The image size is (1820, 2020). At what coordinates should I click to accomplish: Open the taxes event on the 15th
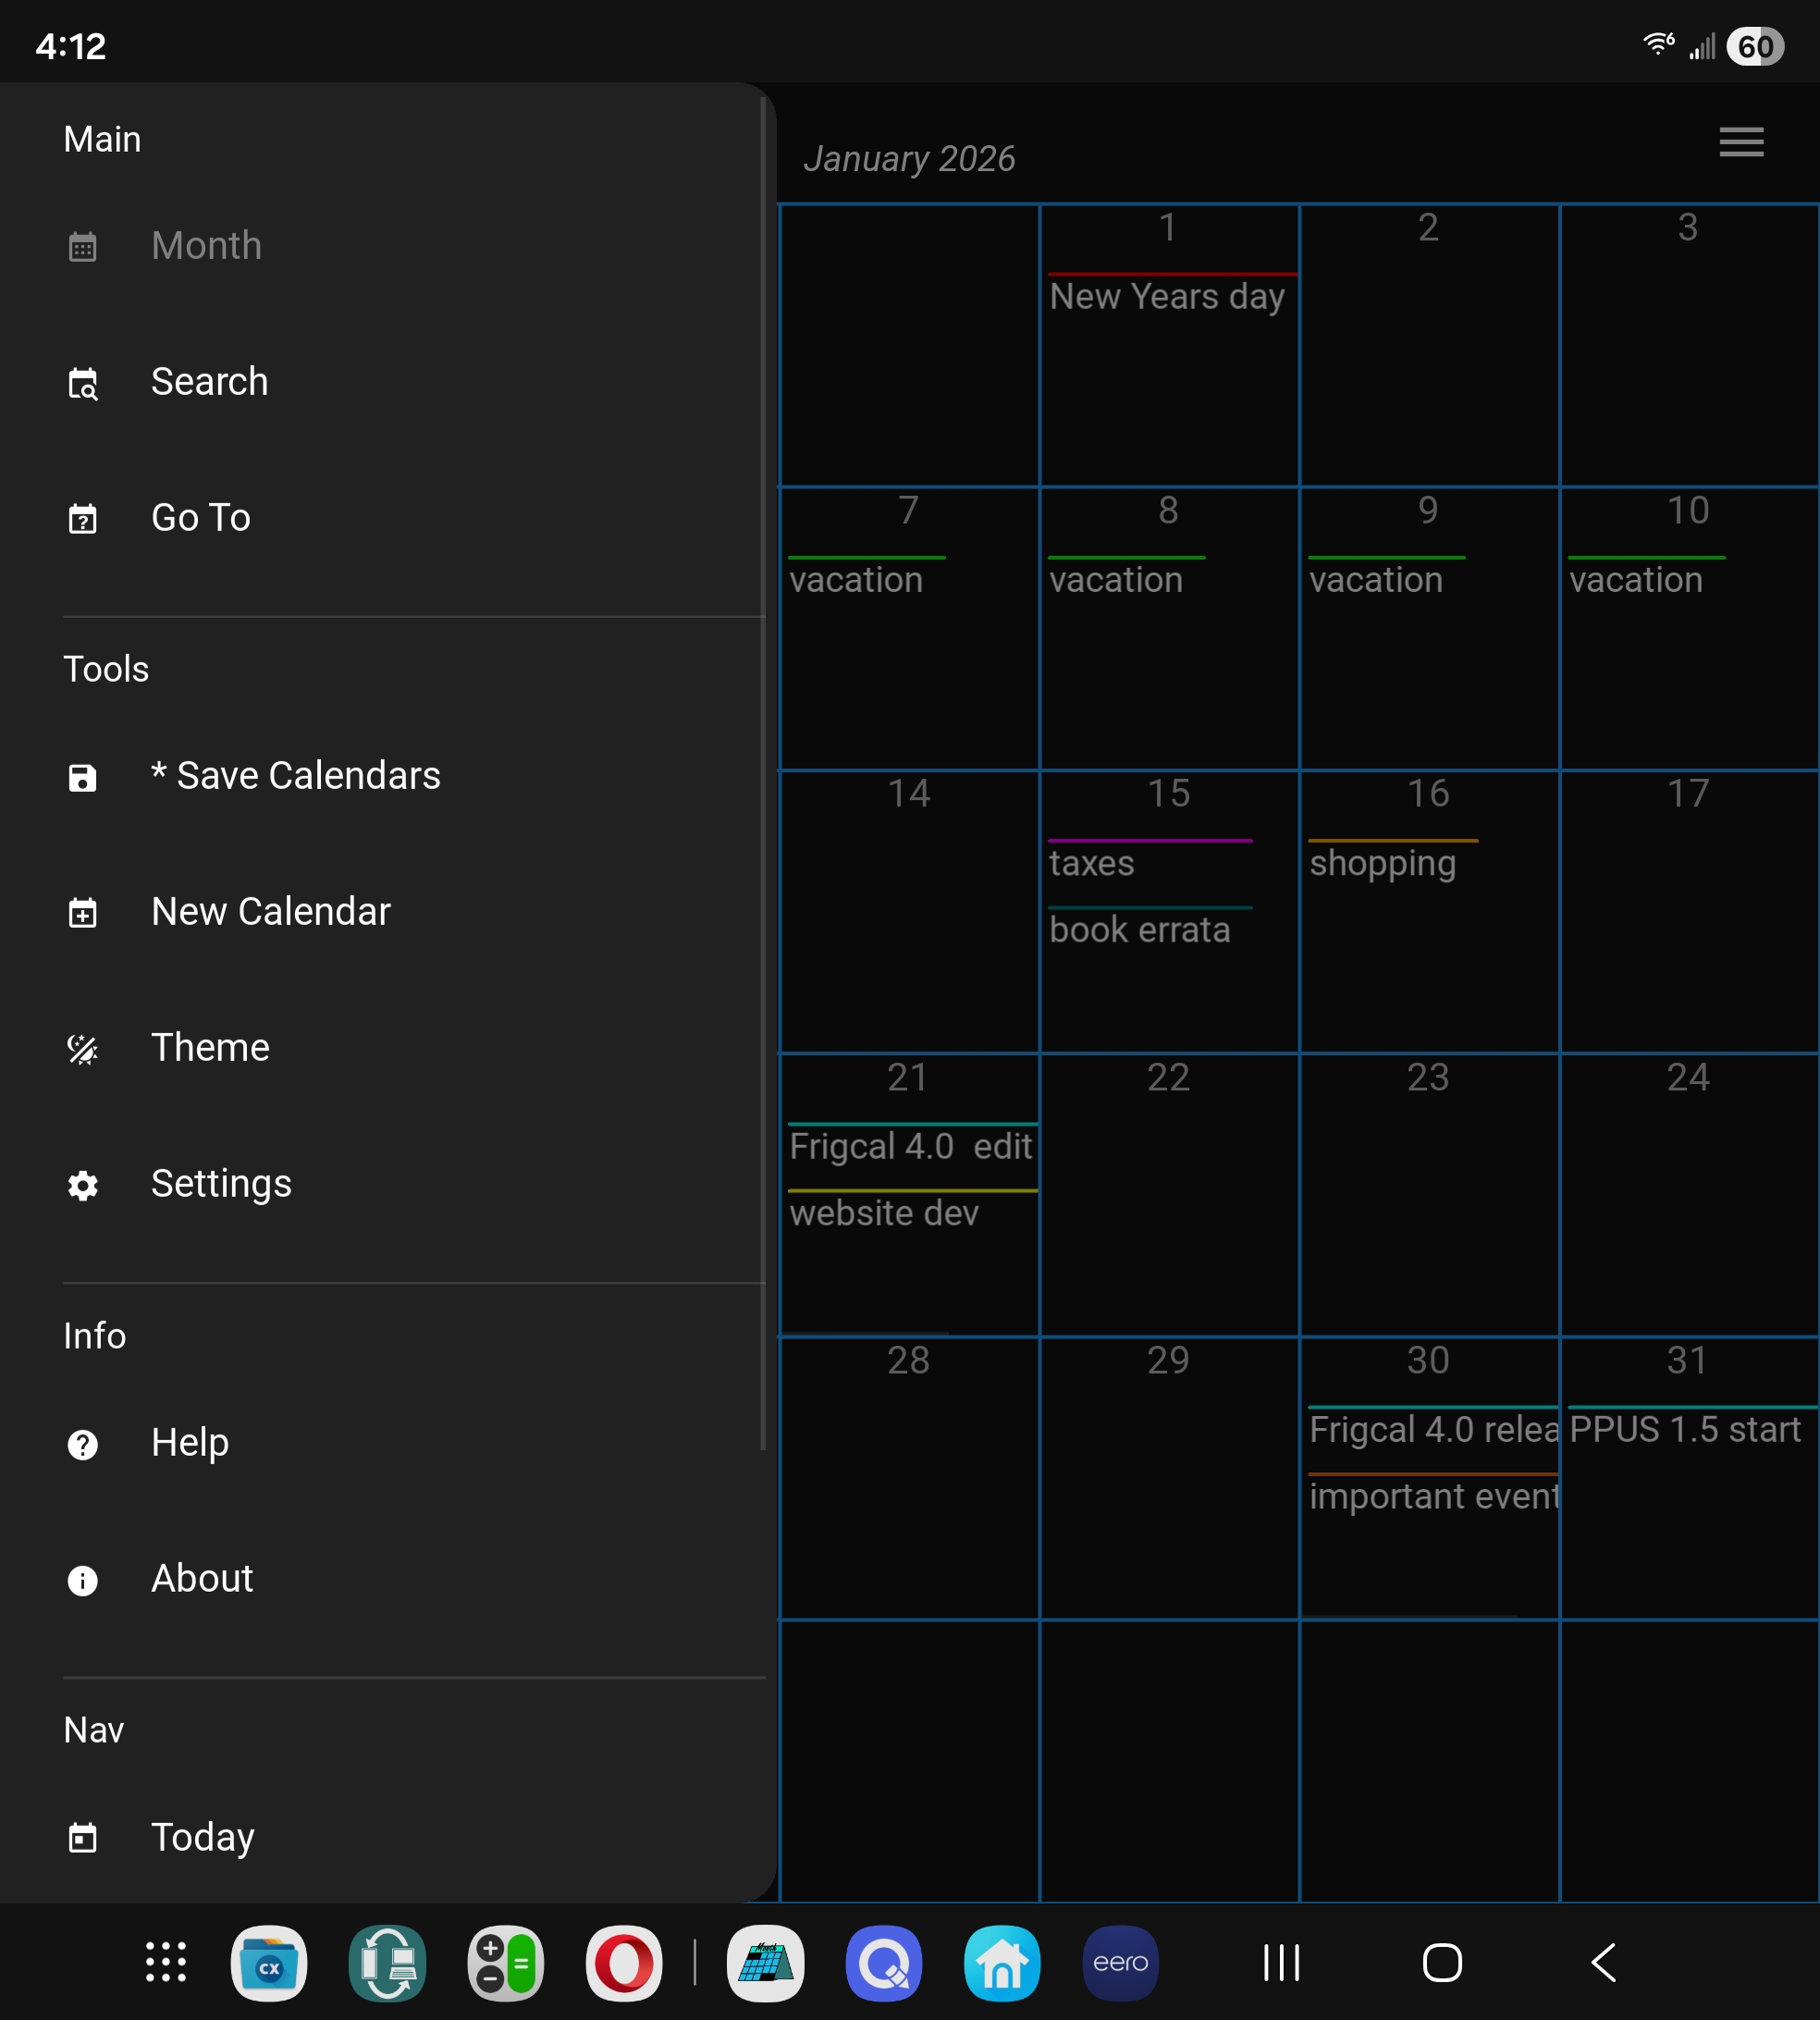1091,863
